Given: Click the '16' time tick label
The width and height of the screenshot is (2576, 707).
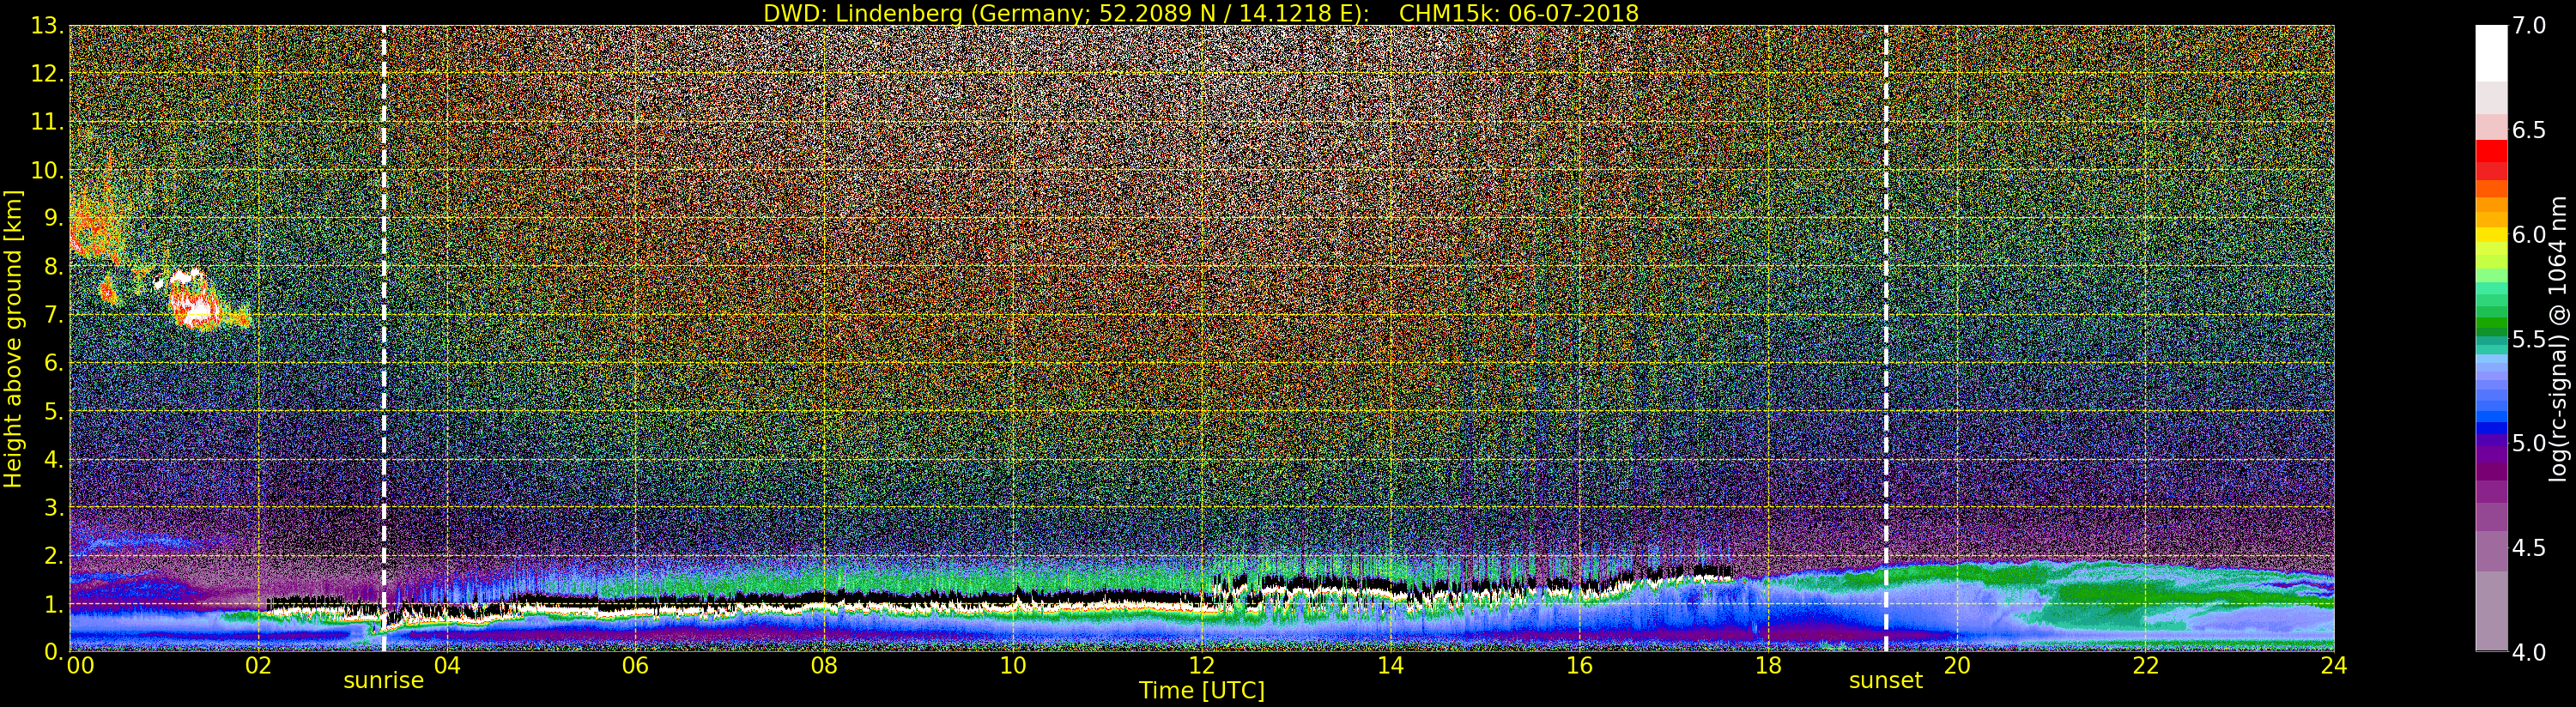Looking at the screenshot, I should pos(1579,666).
